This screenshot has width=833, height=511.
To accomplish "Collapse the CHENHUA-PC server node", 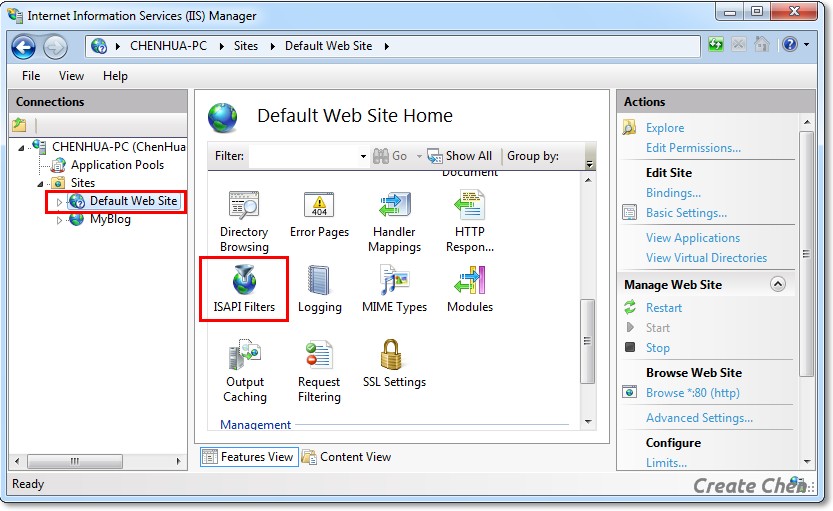I will [21, 148].
